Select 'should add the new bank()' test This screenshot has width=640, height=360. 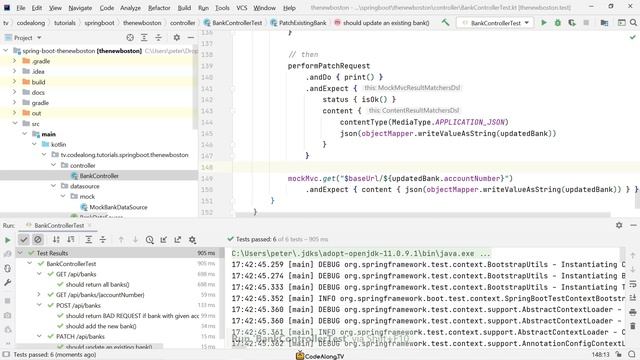click(101, 326)
